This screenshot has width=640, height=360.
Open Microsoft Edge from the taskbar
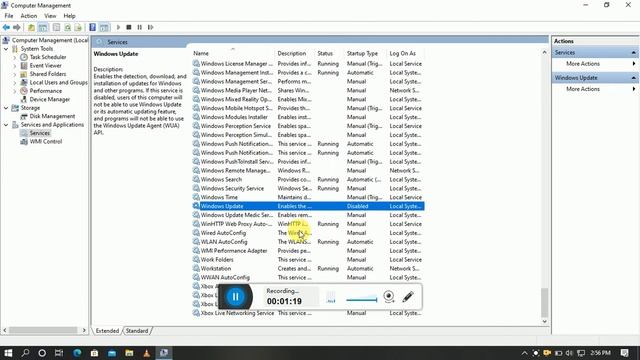77,353
